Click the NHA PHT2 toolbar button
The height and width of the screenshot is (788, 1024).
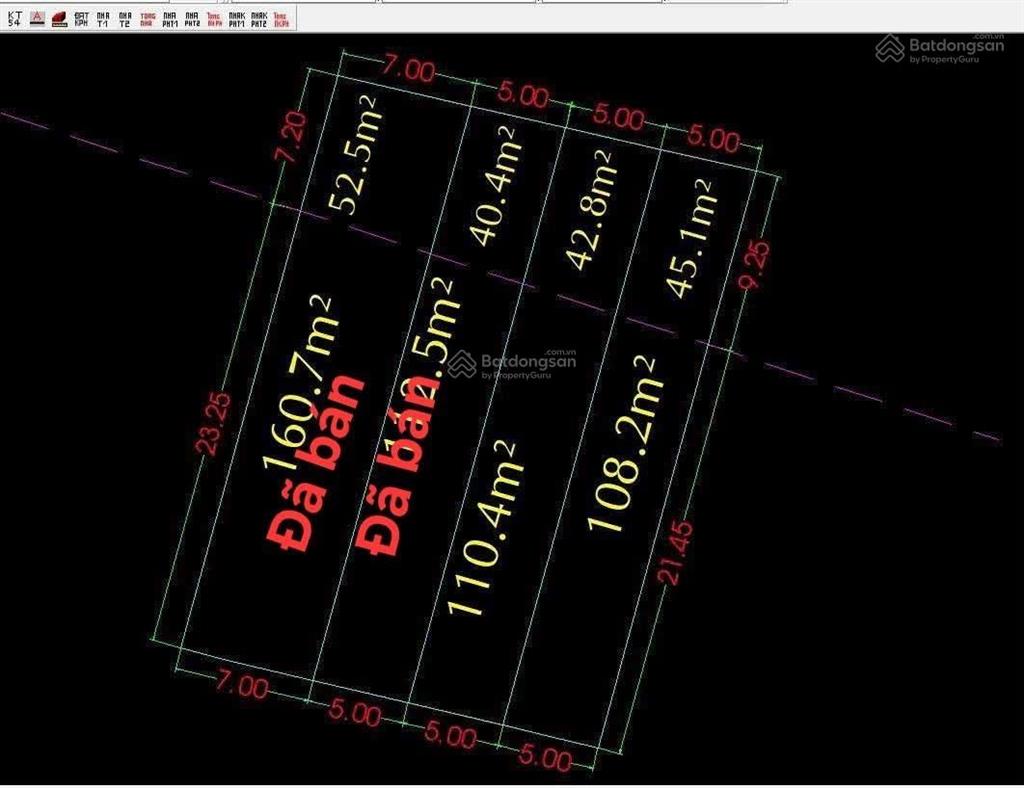pyautogui.click(x=192, y=18)
